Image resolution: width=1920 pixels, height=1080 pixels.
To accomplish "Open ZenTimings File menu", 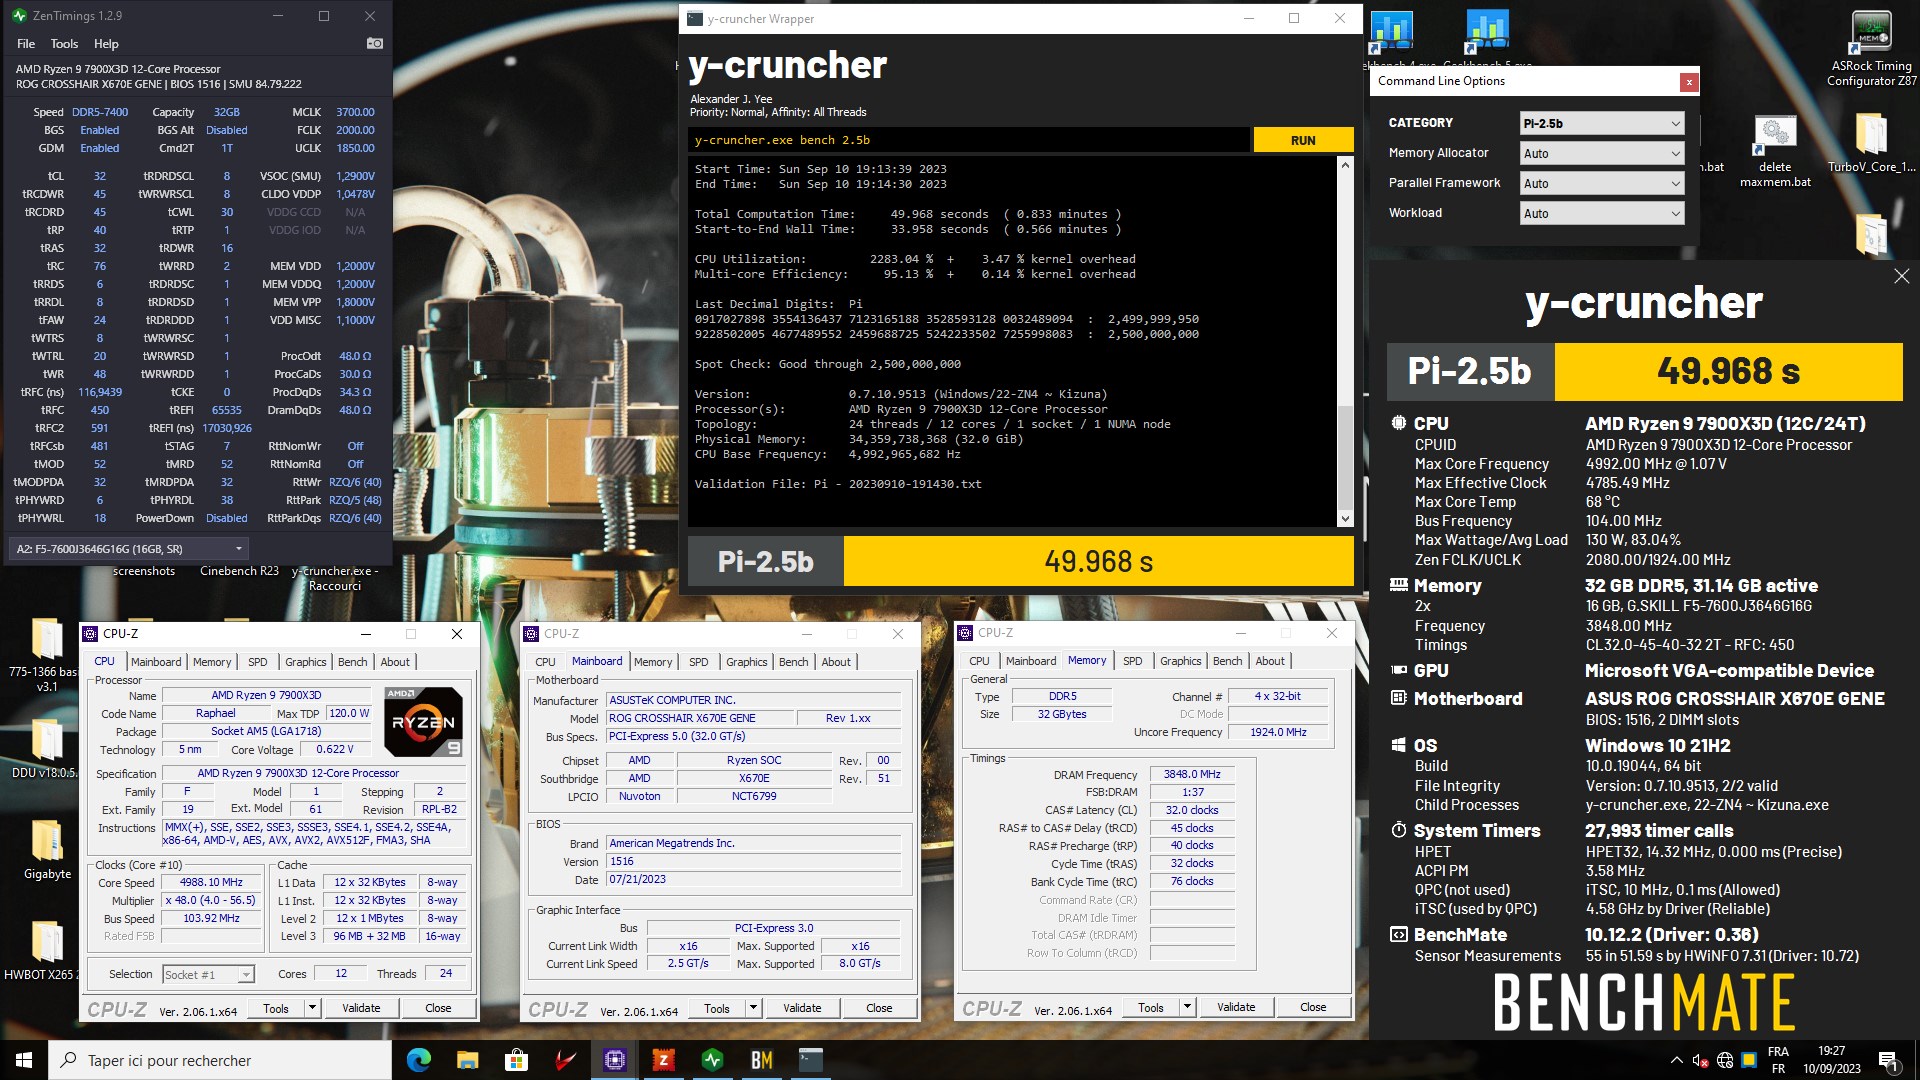I will pyautogui.click(x=26, y=44).
